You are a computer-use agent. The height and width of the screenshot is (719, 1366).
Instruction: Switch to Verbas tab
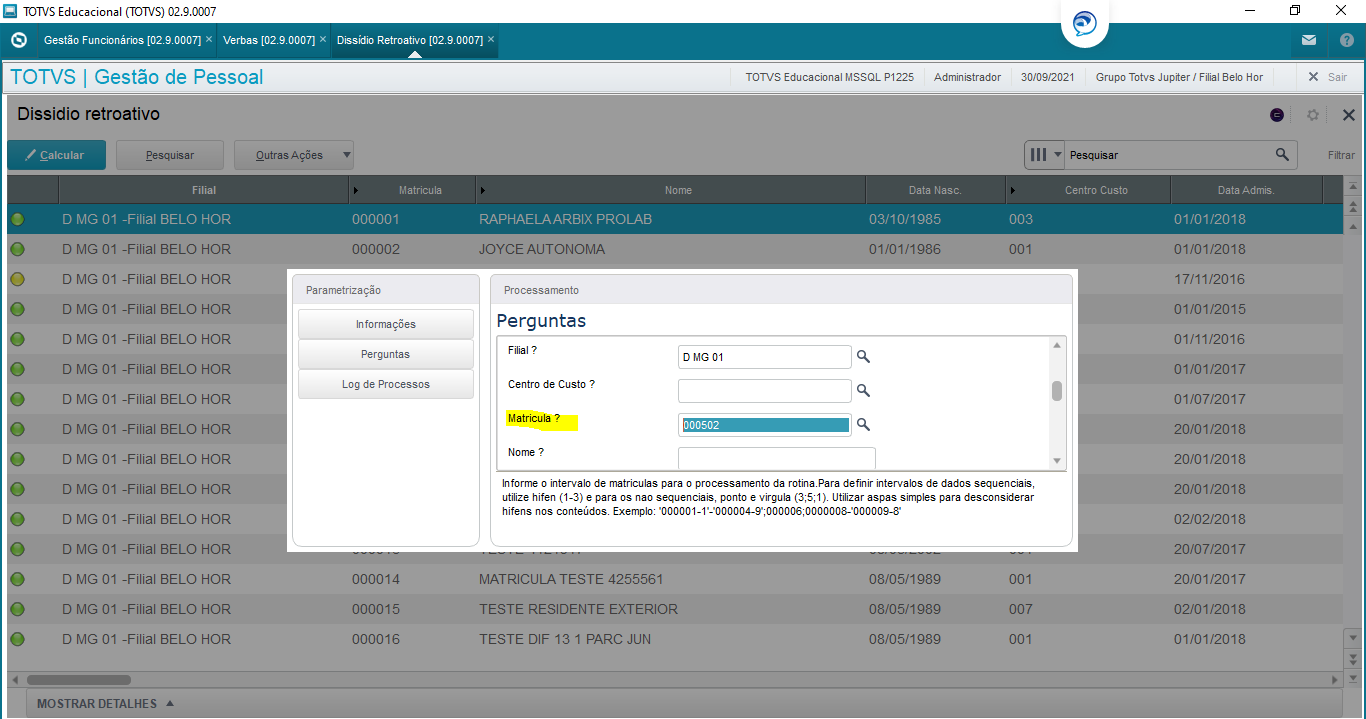(268, 40)
